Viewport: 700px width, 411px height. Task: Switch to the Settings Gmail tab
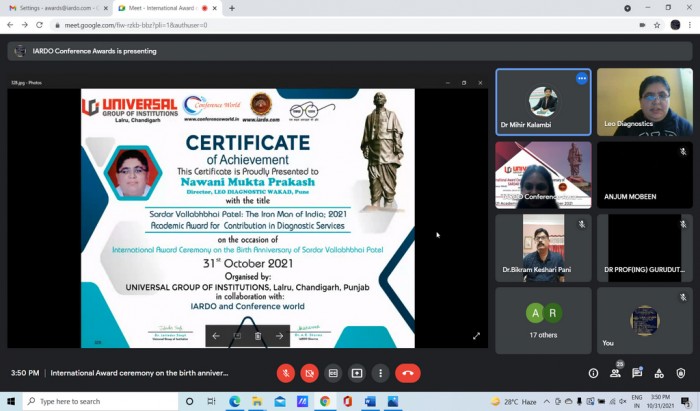click(x=57, y=8)
